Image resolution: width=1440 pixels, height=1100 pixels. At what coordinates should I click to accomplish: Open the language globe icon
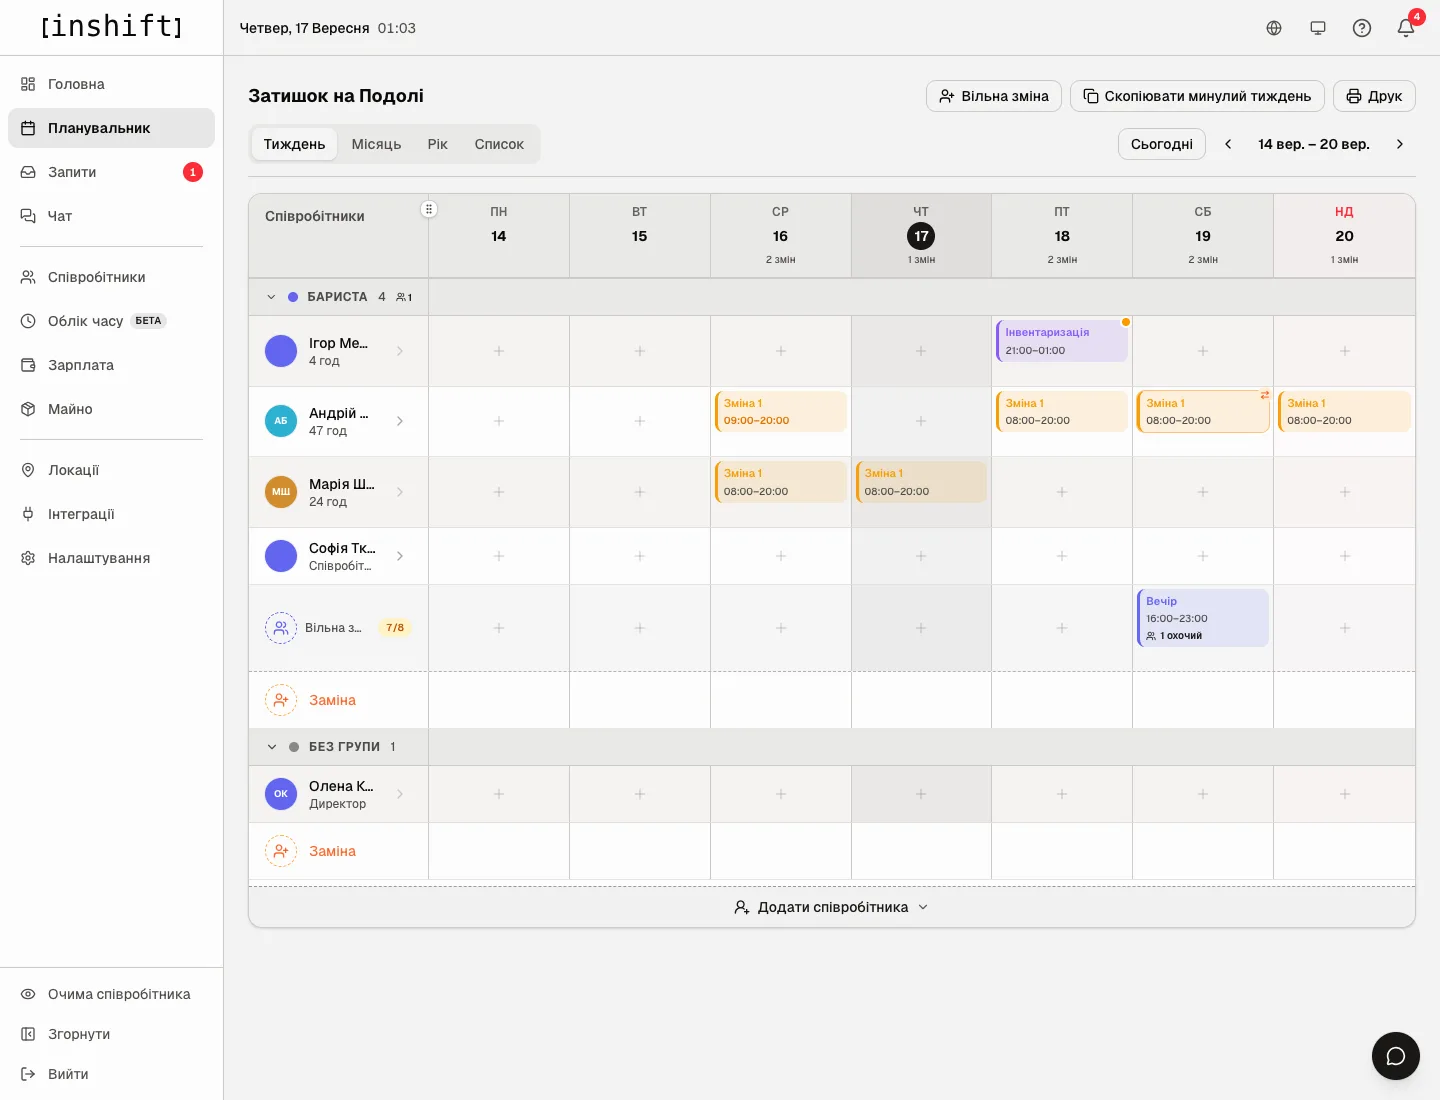(x=1274, y=28)
